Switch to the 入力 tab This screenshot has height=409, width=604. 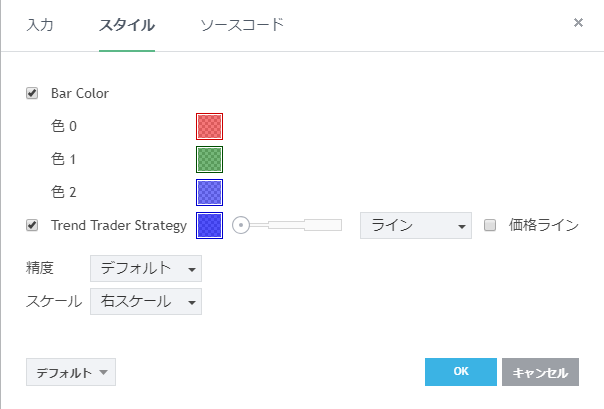(40, 24)
